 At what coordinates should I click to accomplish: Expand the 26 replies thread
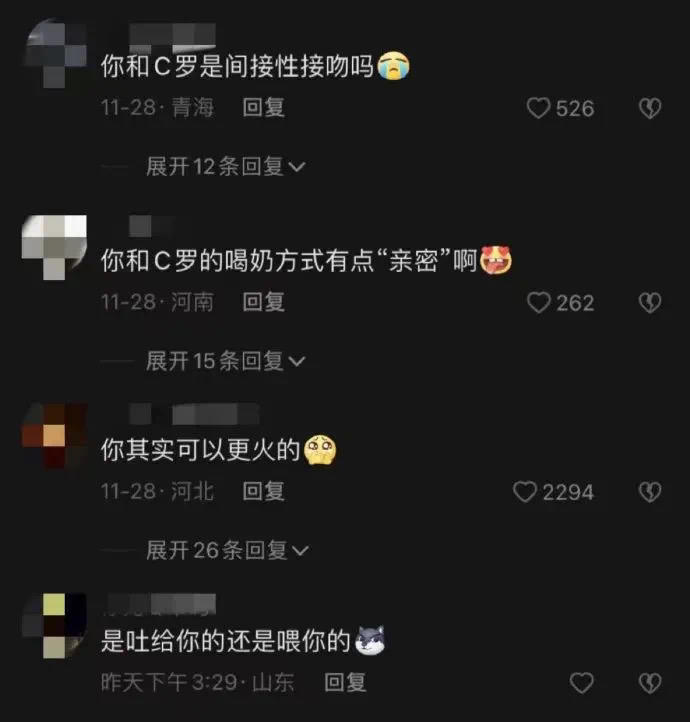click(x=227, y=550)
